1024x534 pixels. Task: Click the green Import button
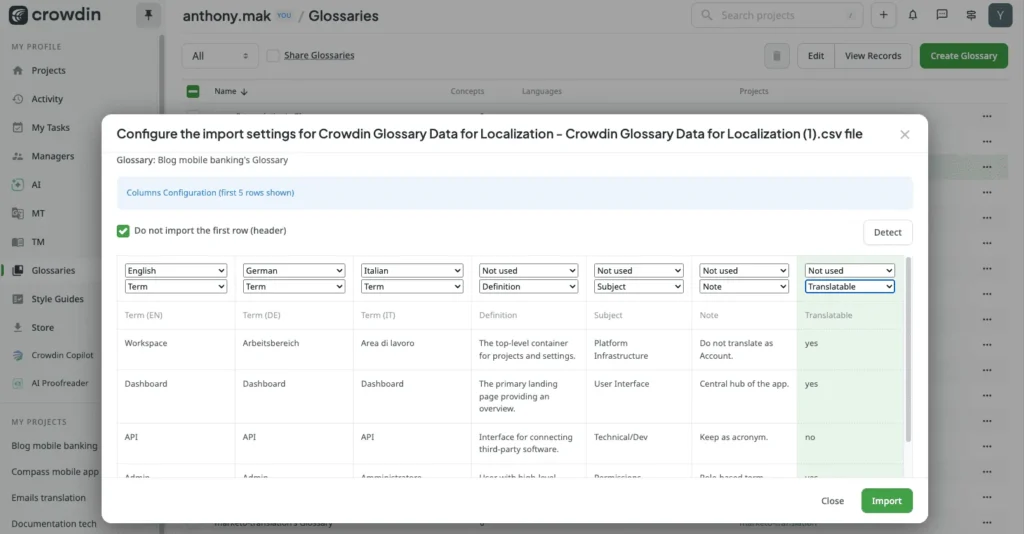pyautogui.click(x=886, y=501)
